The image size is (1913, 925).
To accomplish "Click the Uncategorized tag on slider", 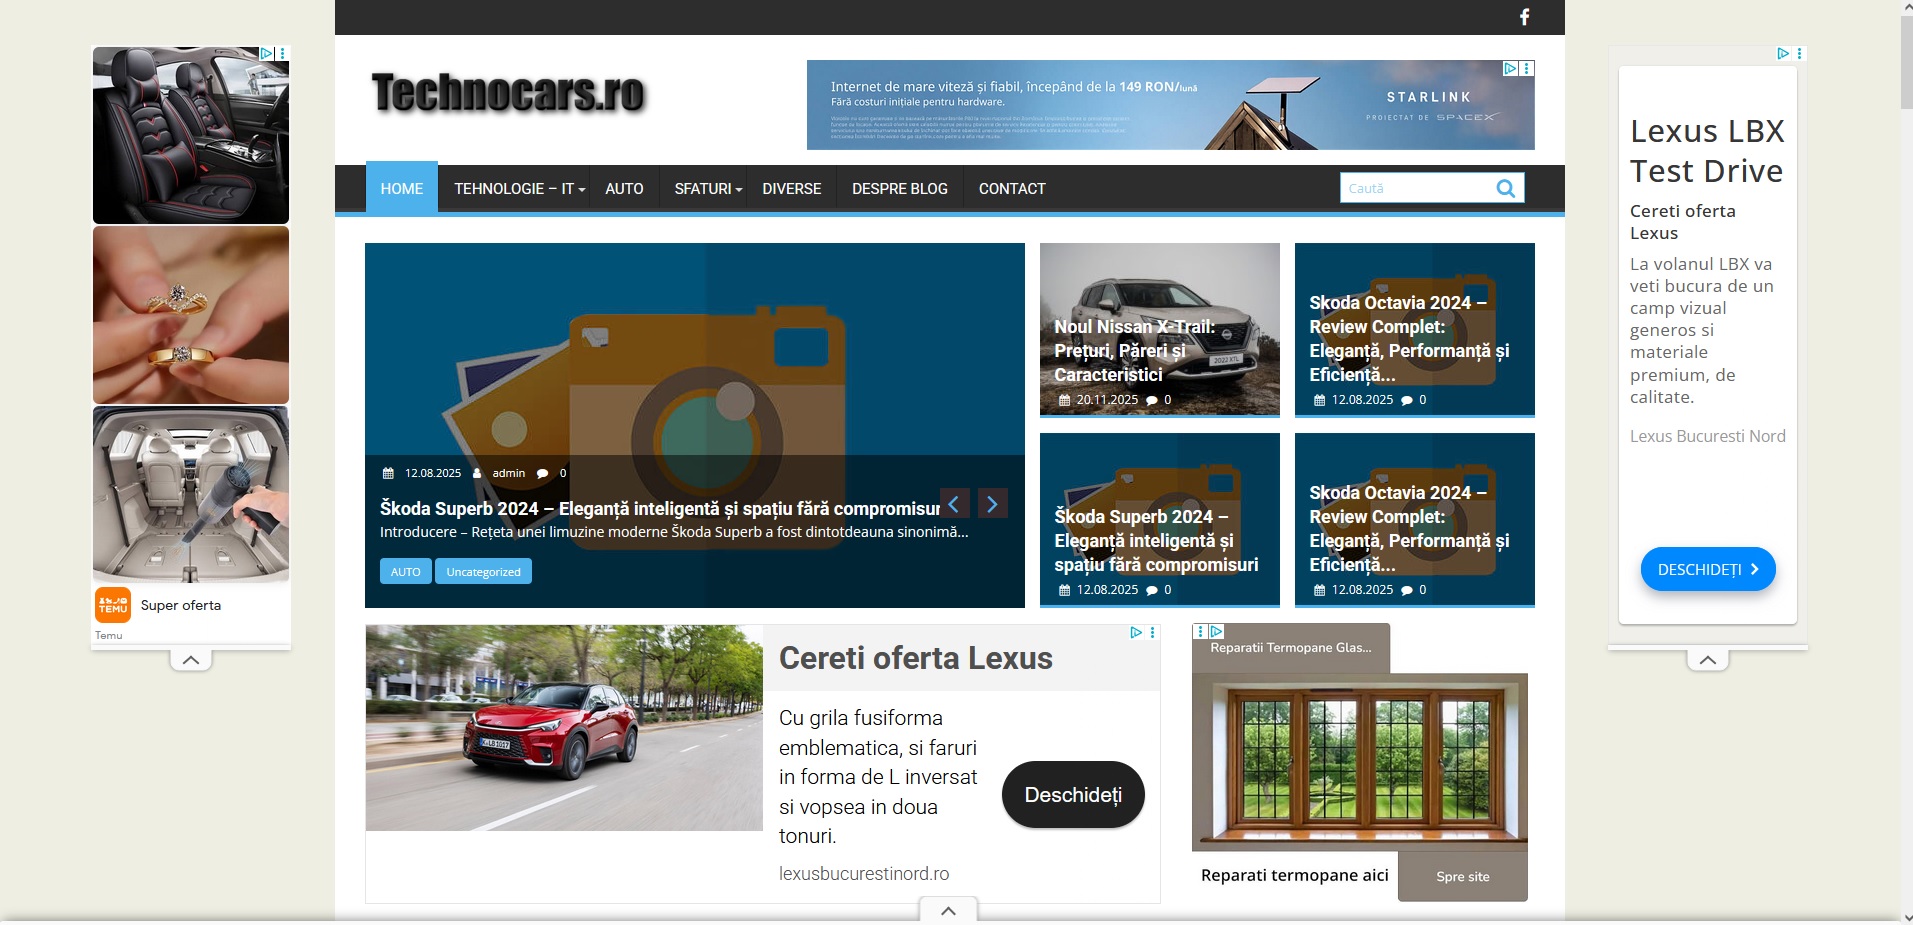I will click(483, 571).
